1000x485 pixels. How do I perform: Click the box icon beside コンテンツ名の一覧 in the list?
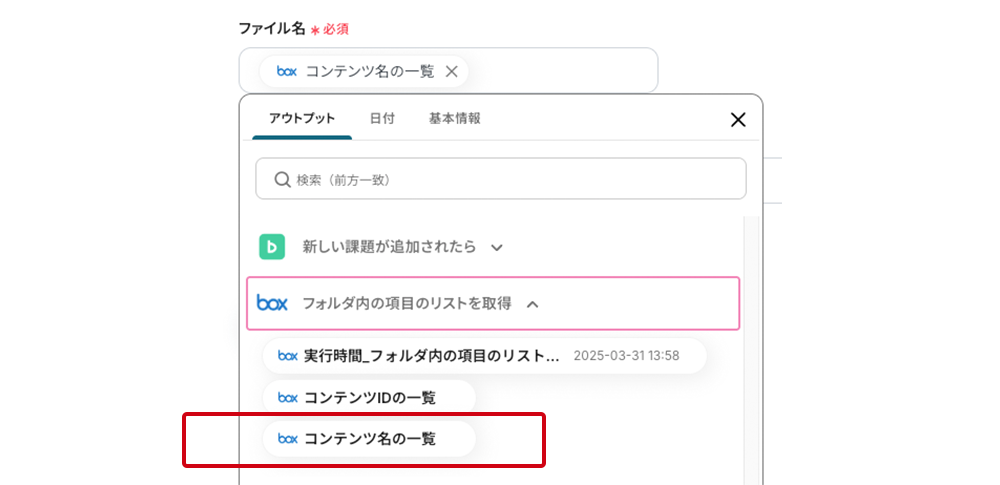[x=287, y=438]
